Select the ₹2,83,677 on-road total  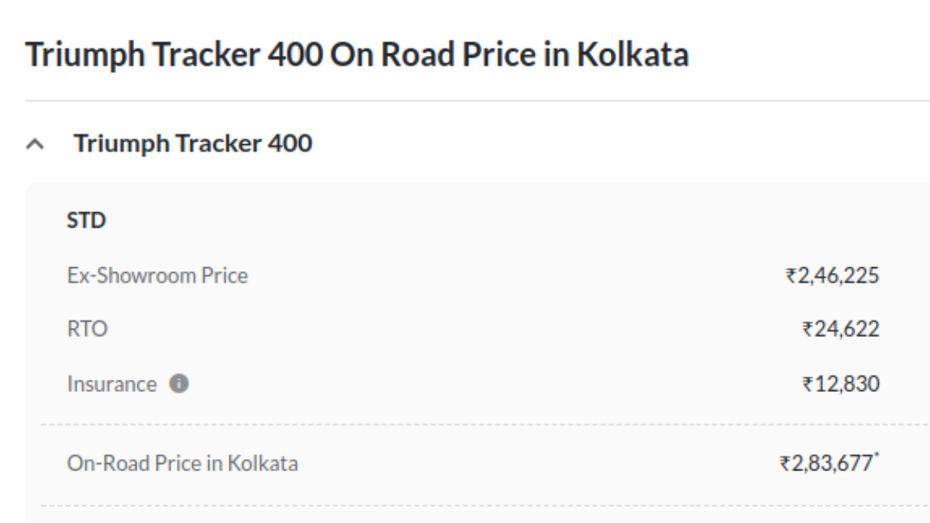point(826,463)
